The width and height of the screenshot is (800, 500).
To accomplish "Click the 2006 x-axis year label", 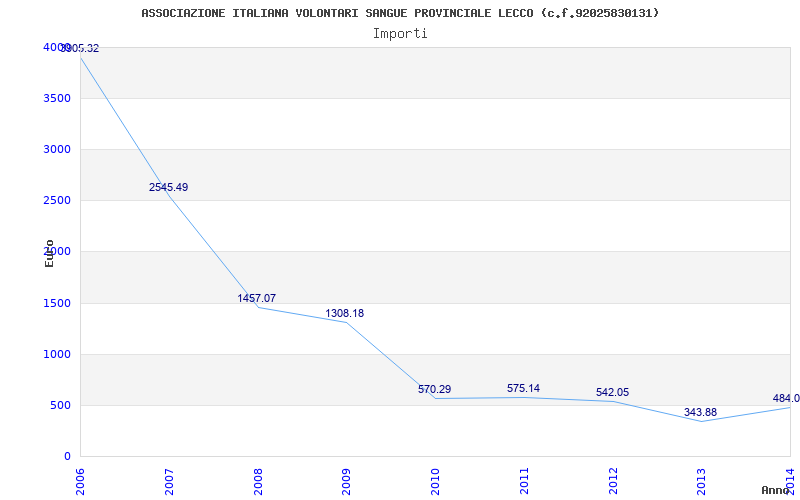I will coord(80,480).
